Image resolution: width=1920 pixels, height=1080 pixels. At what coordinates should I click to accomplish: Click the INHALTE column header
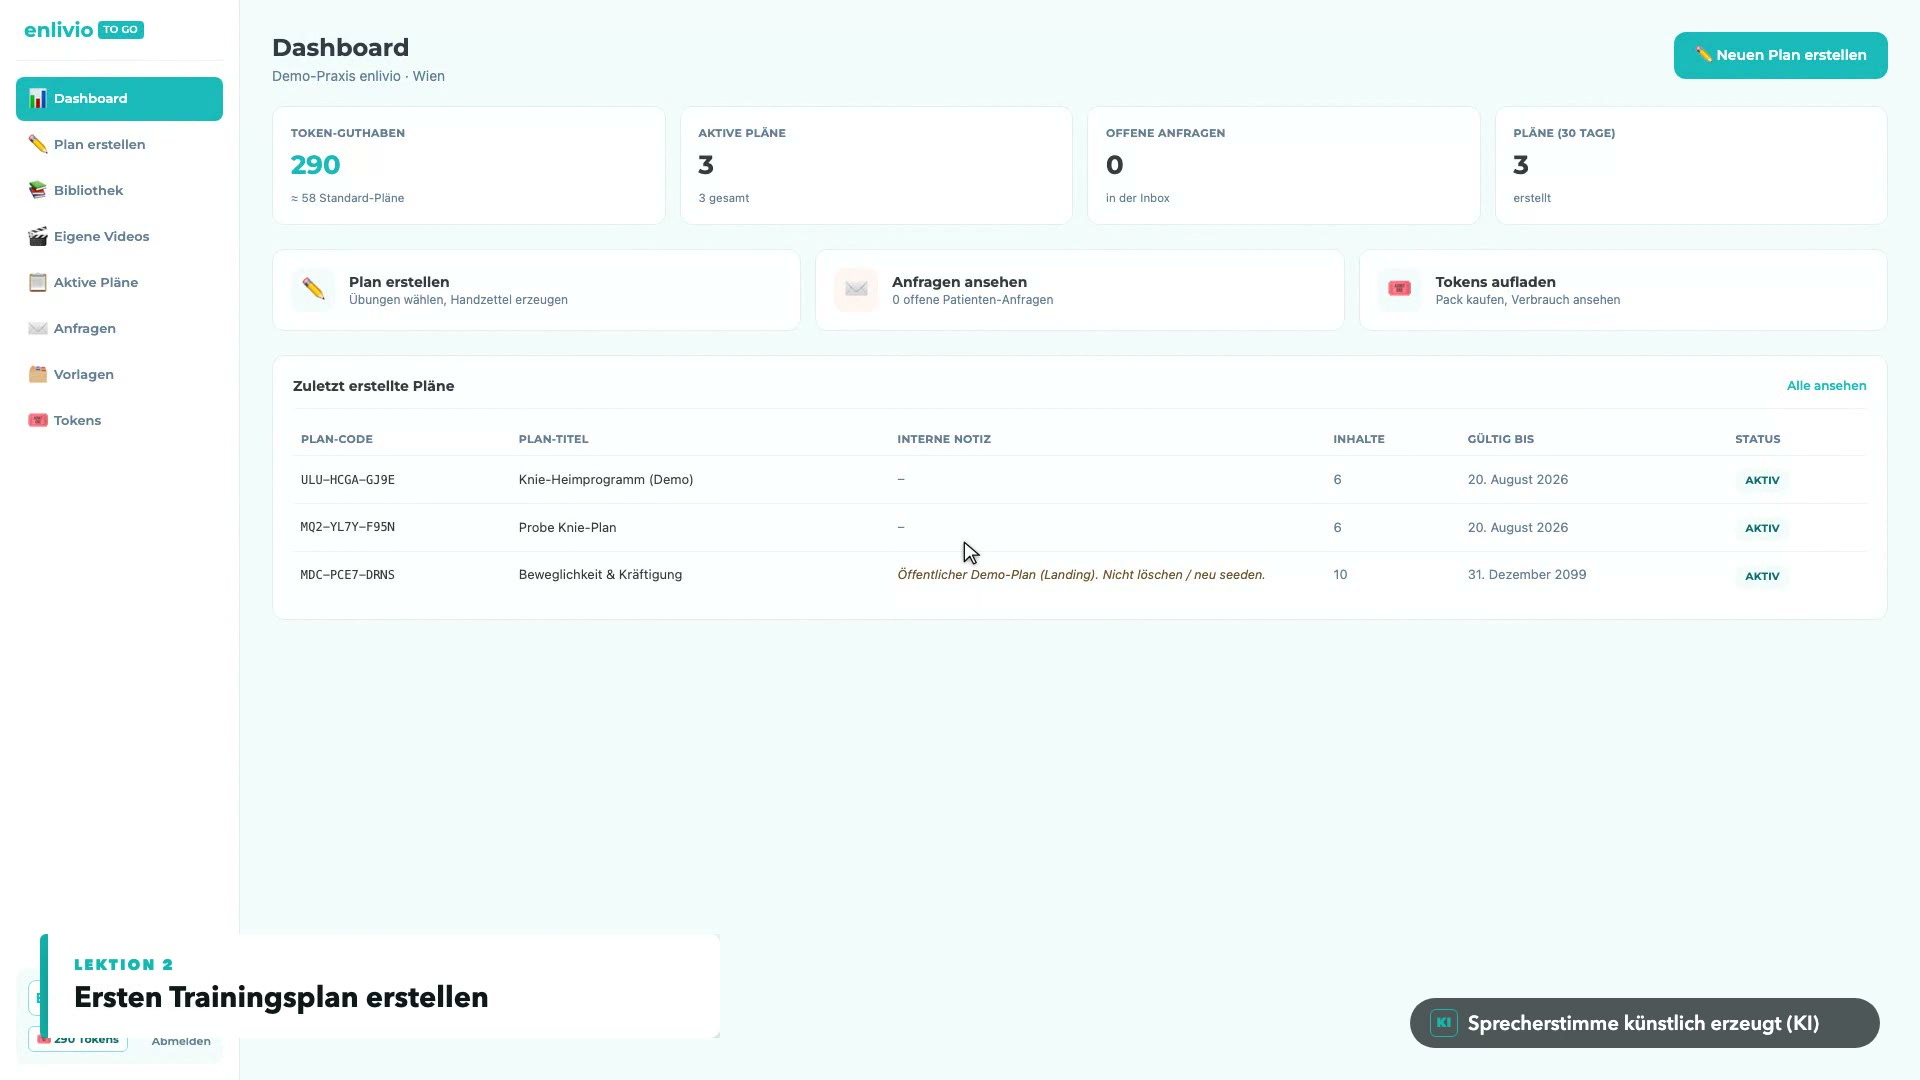1358,439
